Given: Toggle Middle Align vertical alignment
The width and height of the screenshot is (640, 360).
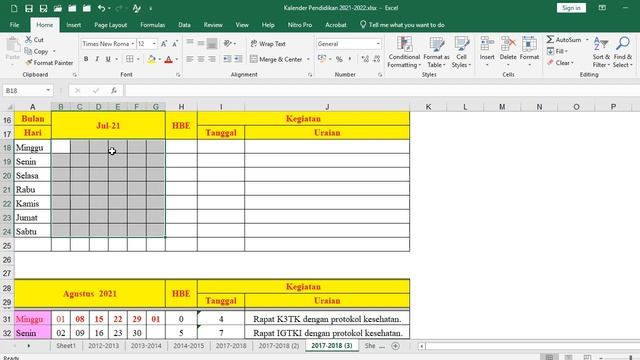Looking at the screenshot, I should 201,43.
